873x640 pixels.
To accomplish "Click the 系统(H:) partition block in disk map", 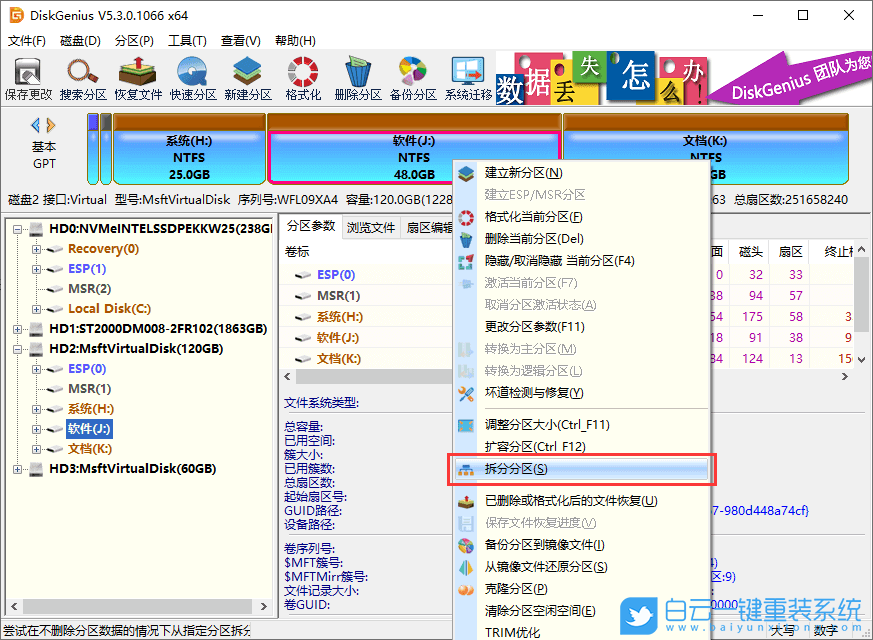I will [x=189, y=157].
